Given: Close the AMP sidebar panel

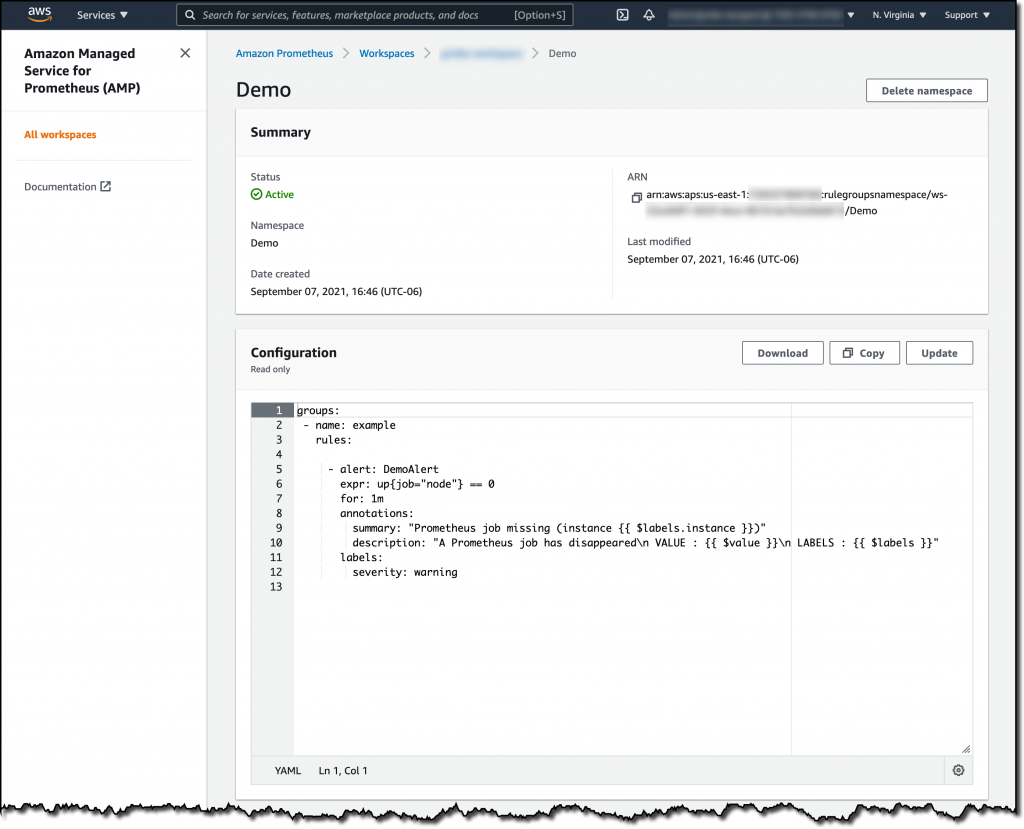Looking at the screenshot, I should (x=185, y=52).
